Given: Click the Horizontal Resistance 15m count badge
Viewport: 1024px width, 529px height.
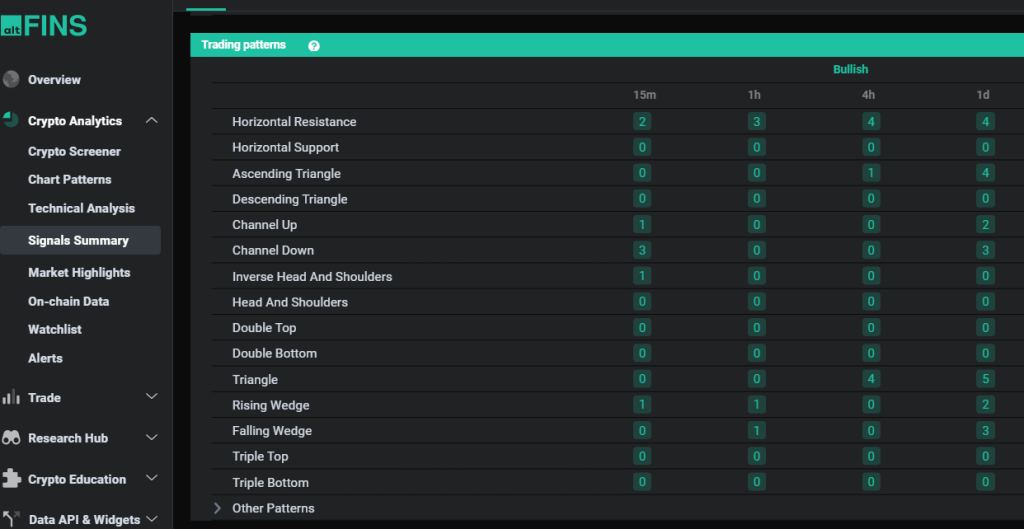Looking at the screenshot, I should pyautogui.click(x=642, y=121).
